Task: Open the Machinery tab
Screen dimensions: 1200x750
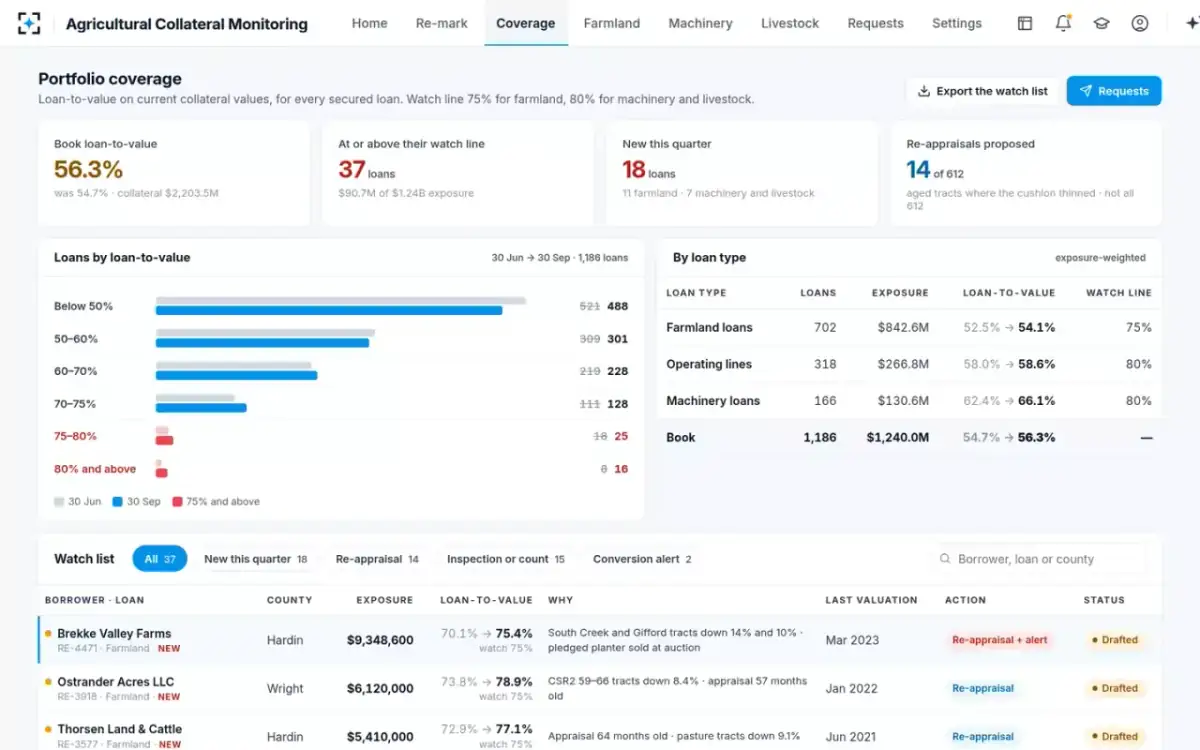Action: click(x=700, y=23)
